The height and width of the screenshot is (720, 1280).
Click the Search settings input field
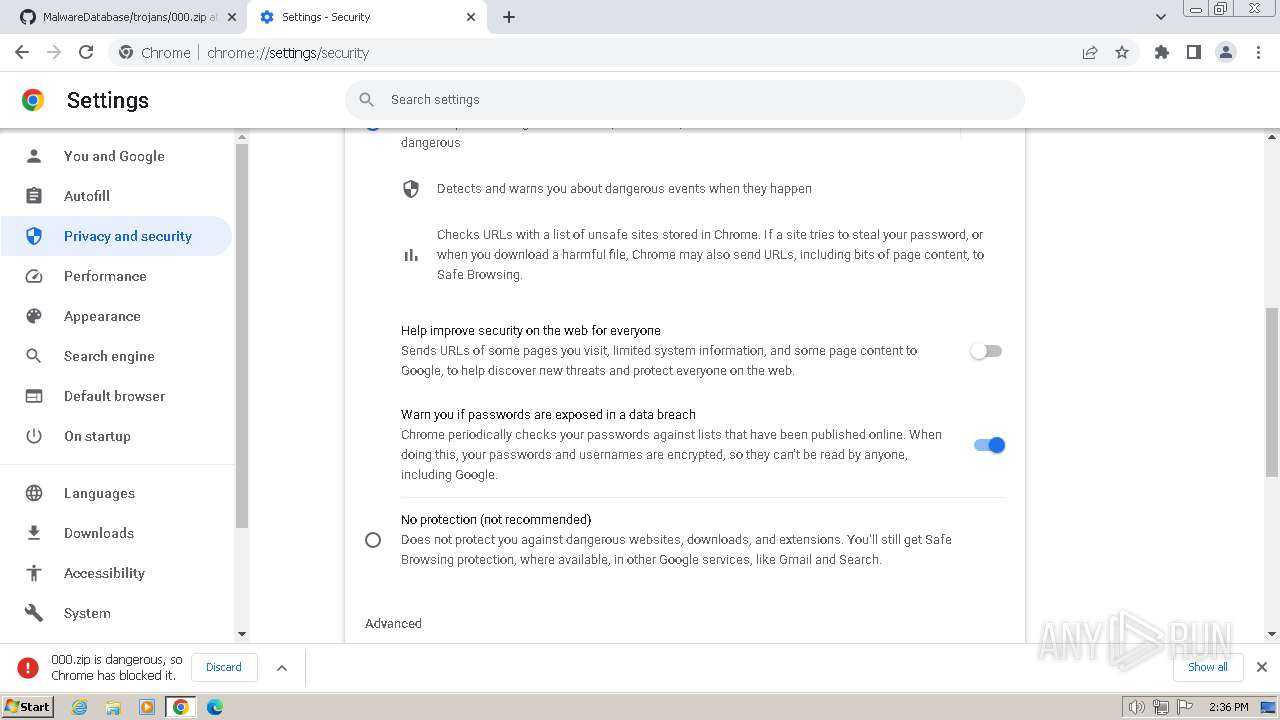point(685,99)
